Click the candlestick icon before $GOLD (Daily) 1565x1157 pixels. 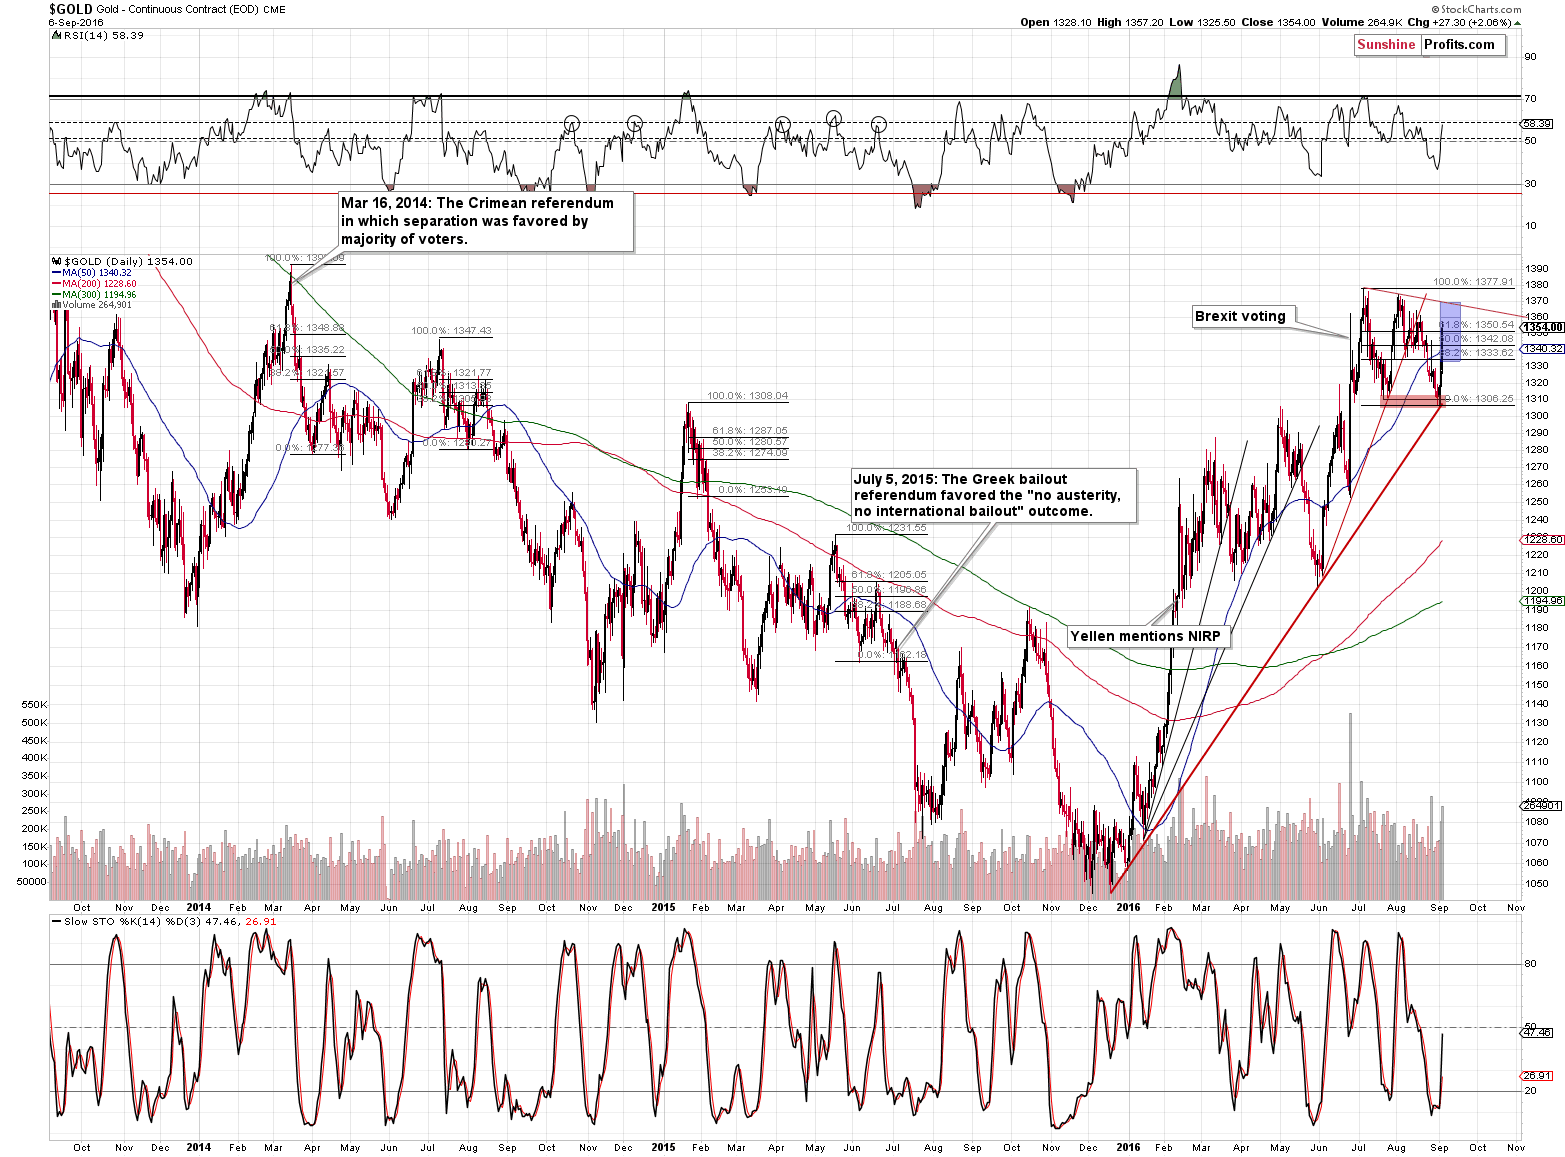[55, 261]
